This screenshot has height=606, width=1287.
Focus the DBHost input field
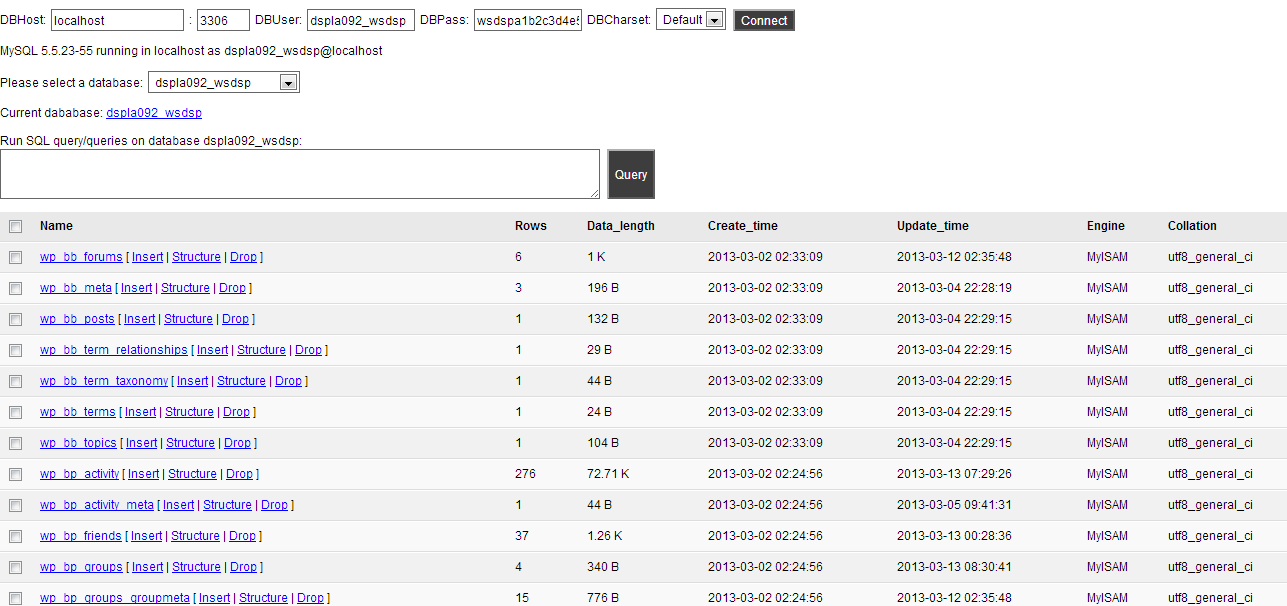tap(117, 20)
